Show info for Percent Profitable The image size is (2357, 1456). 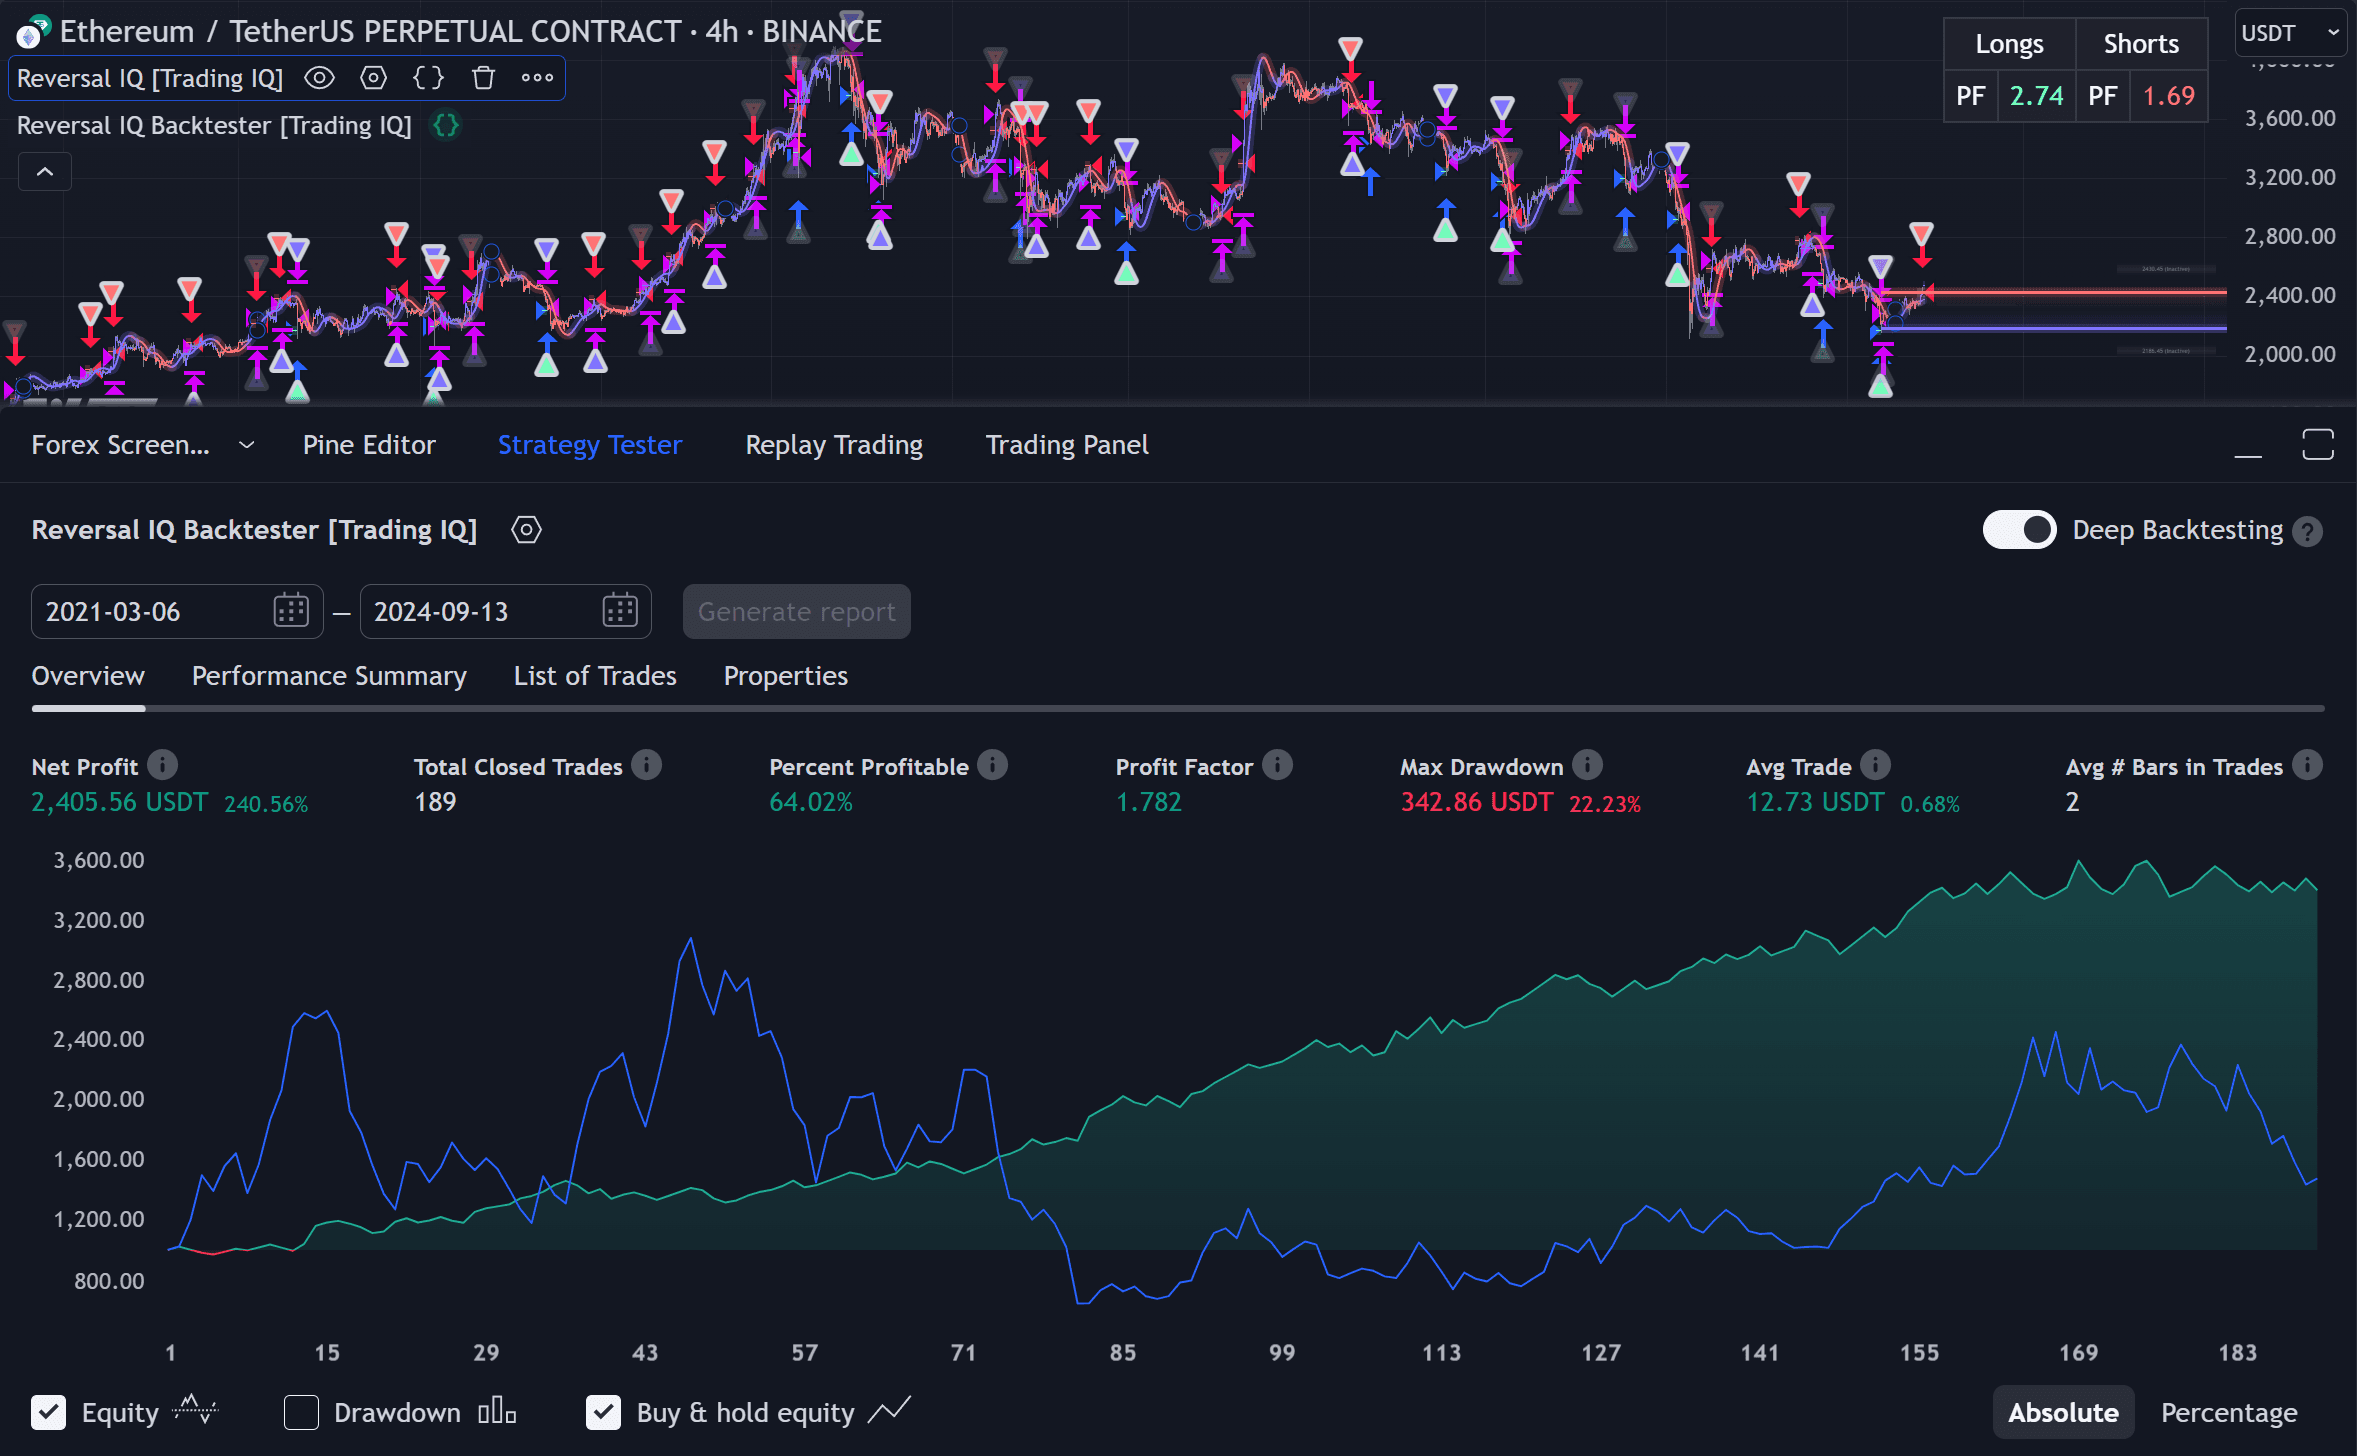click(993, 766)
